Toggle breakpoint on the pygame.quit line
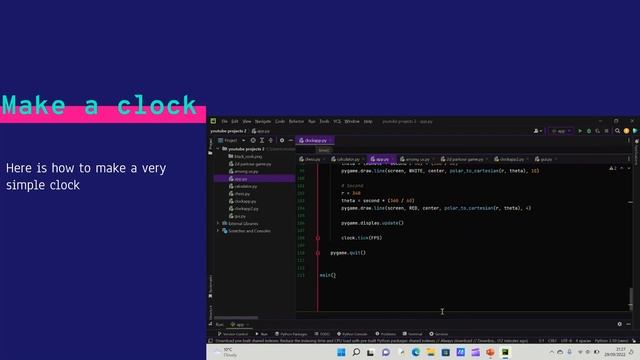This screenshot has width=640, height=360. point(318,253)
